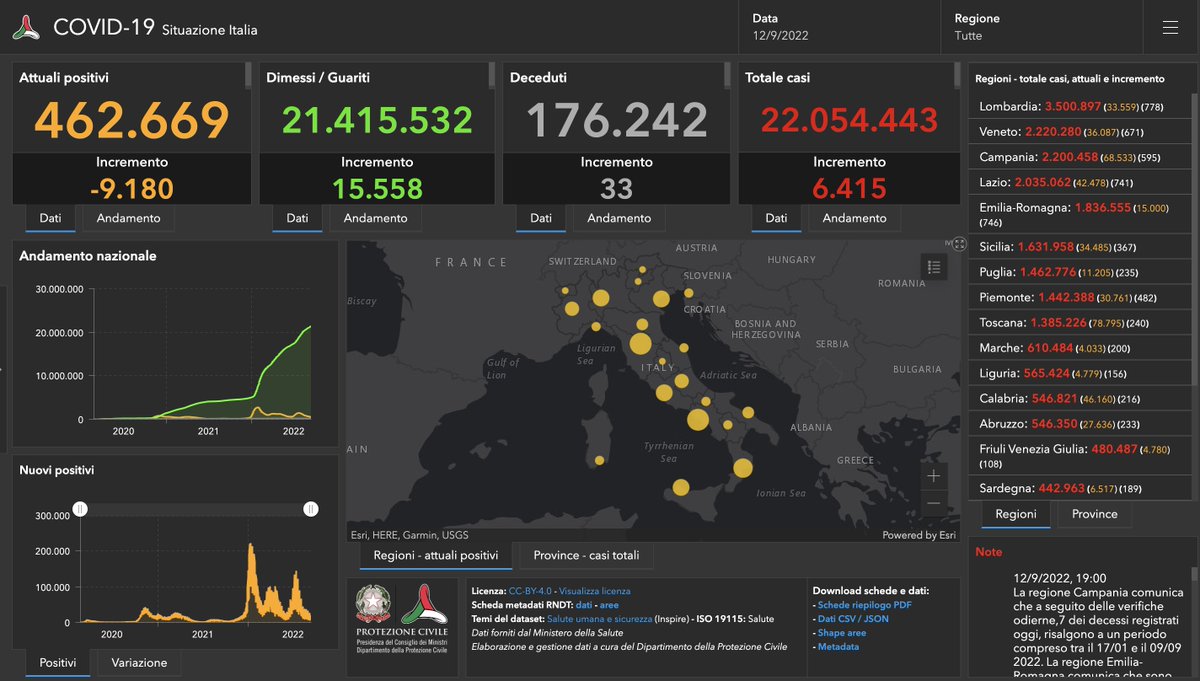Screen dimensions: 1200x681
Task: Toggle the Province view in the regions panel
Action: tap(1095, 514)
